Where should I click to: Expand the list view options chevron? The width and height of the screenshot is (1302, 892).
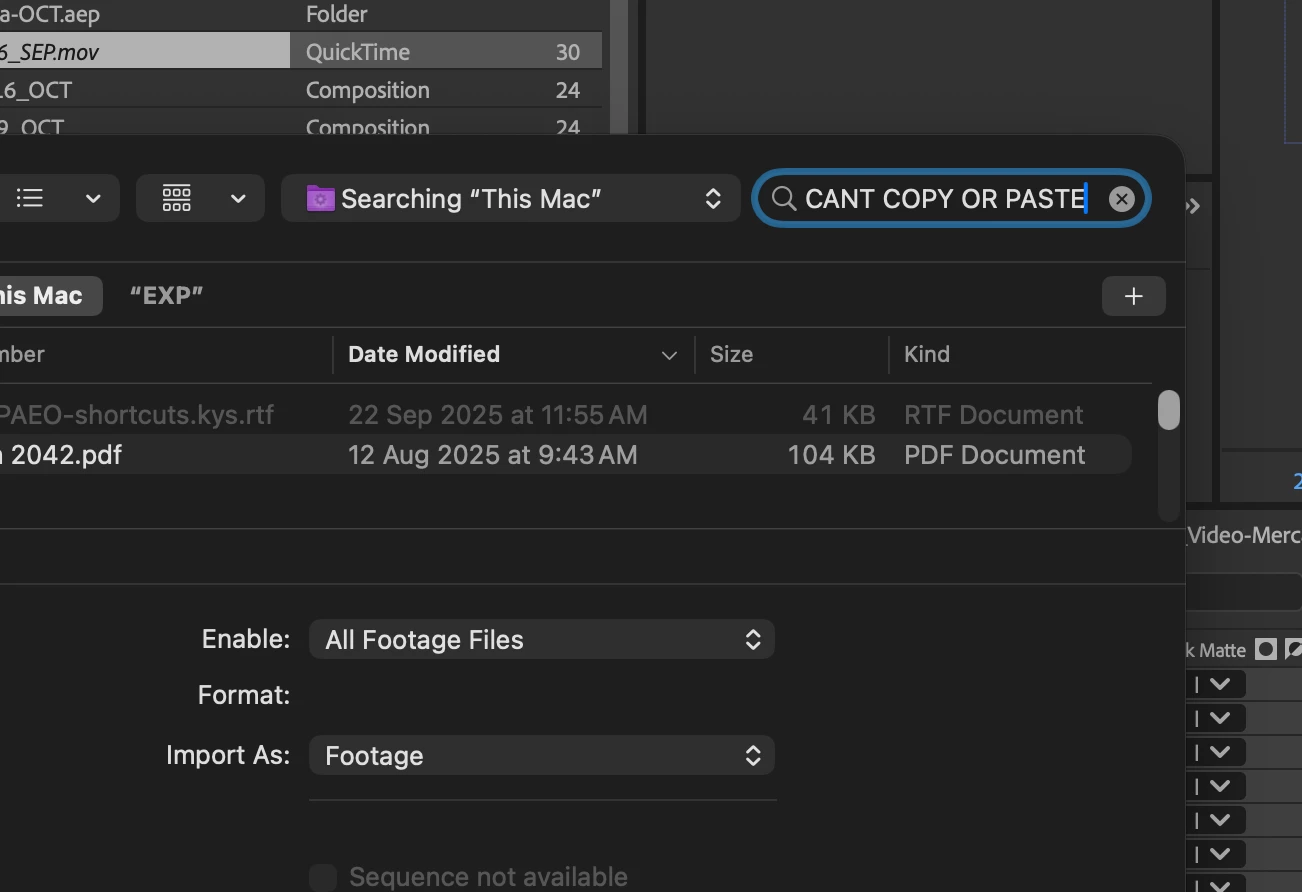pos(93,198)
